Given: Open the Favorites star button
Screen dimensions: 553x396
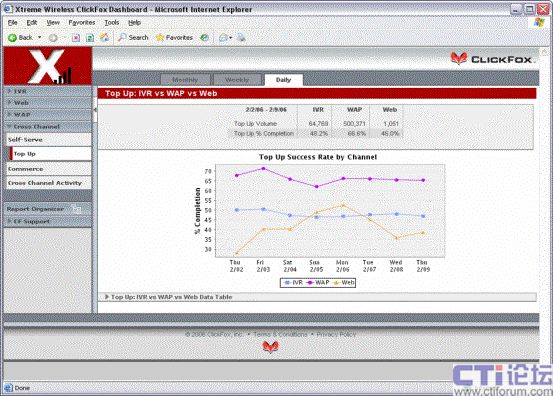Looking at the screenshot, I should (x=175, y=37).
